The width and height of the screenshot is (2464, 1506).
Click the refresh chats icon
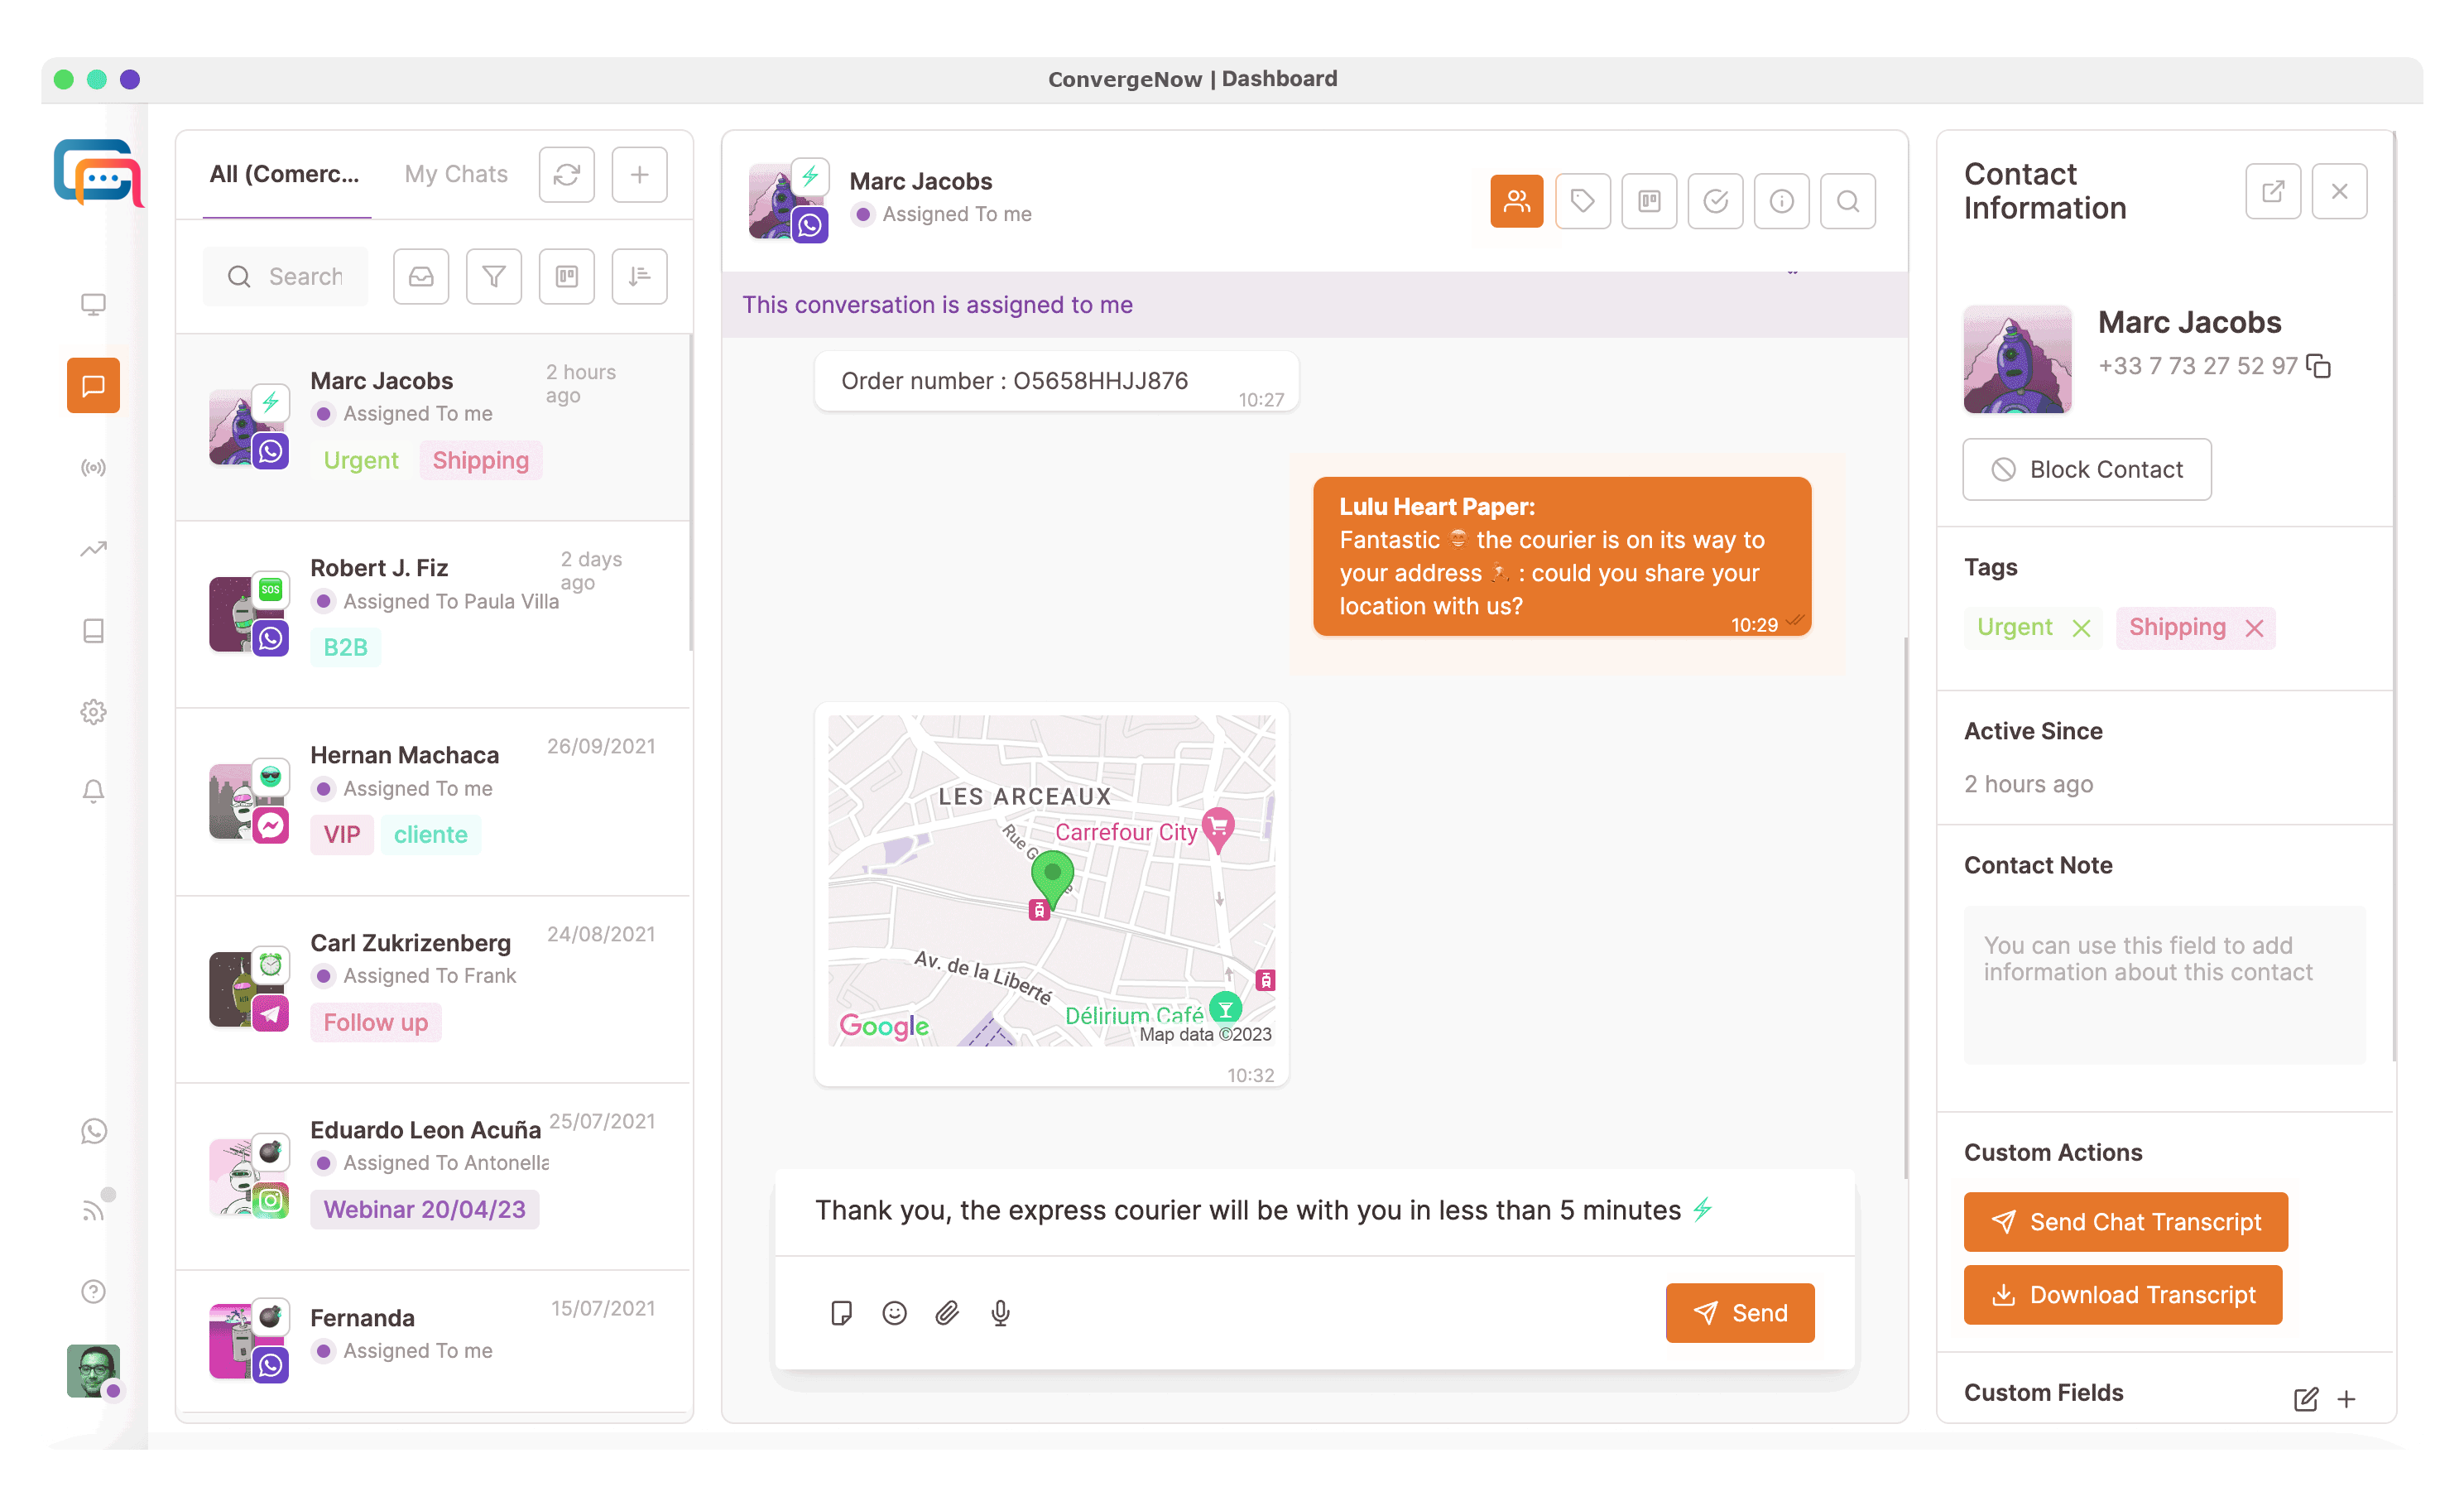(x=567, y=175)
